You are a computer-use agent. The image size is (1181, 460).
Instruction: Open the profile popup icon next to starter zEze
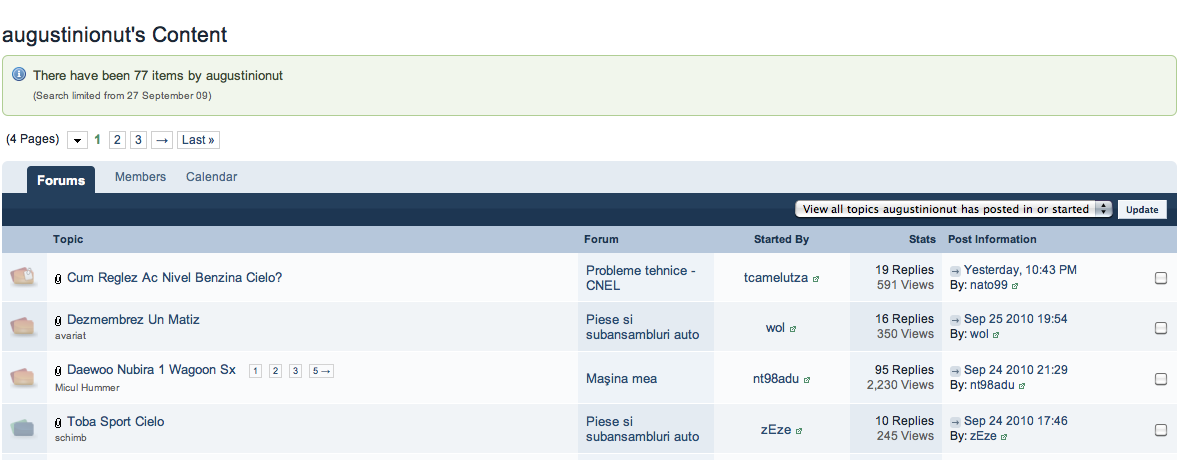coord(799,431)
